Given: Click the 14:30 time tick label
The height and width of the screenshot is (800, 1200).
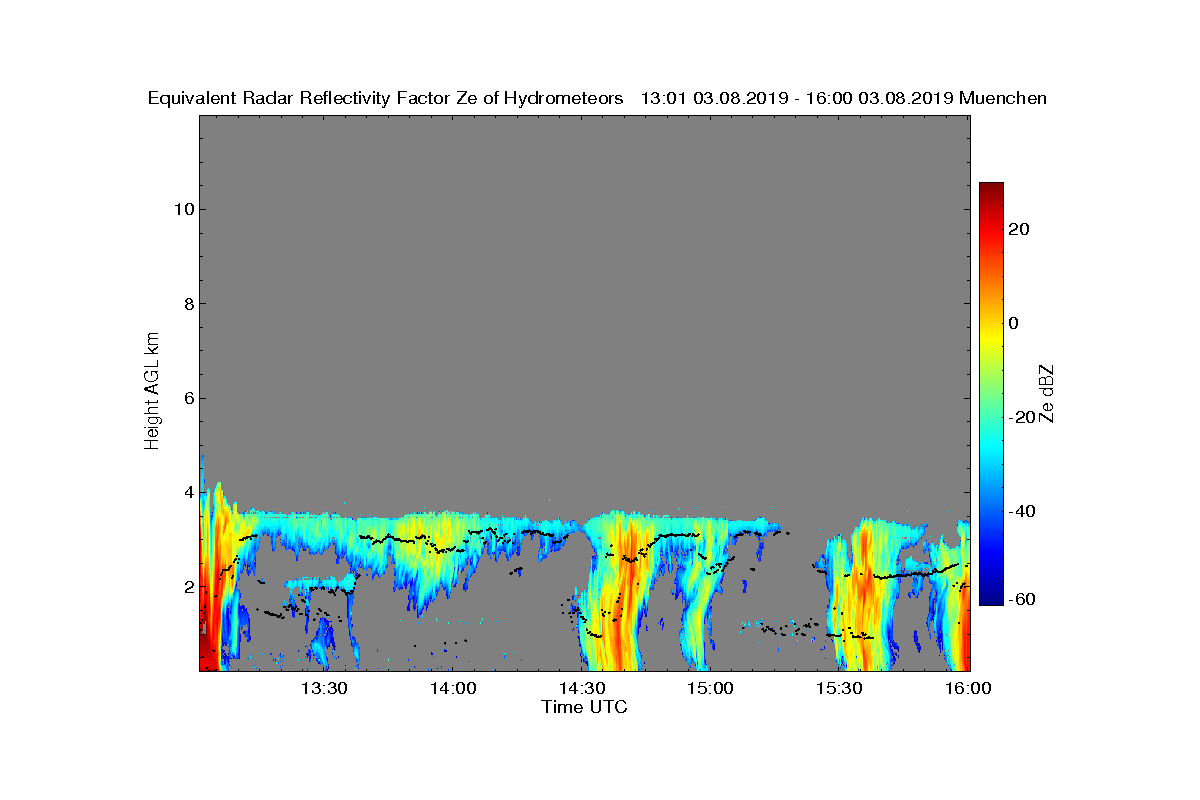Looking at the screenshot, I should coord(582,688).
